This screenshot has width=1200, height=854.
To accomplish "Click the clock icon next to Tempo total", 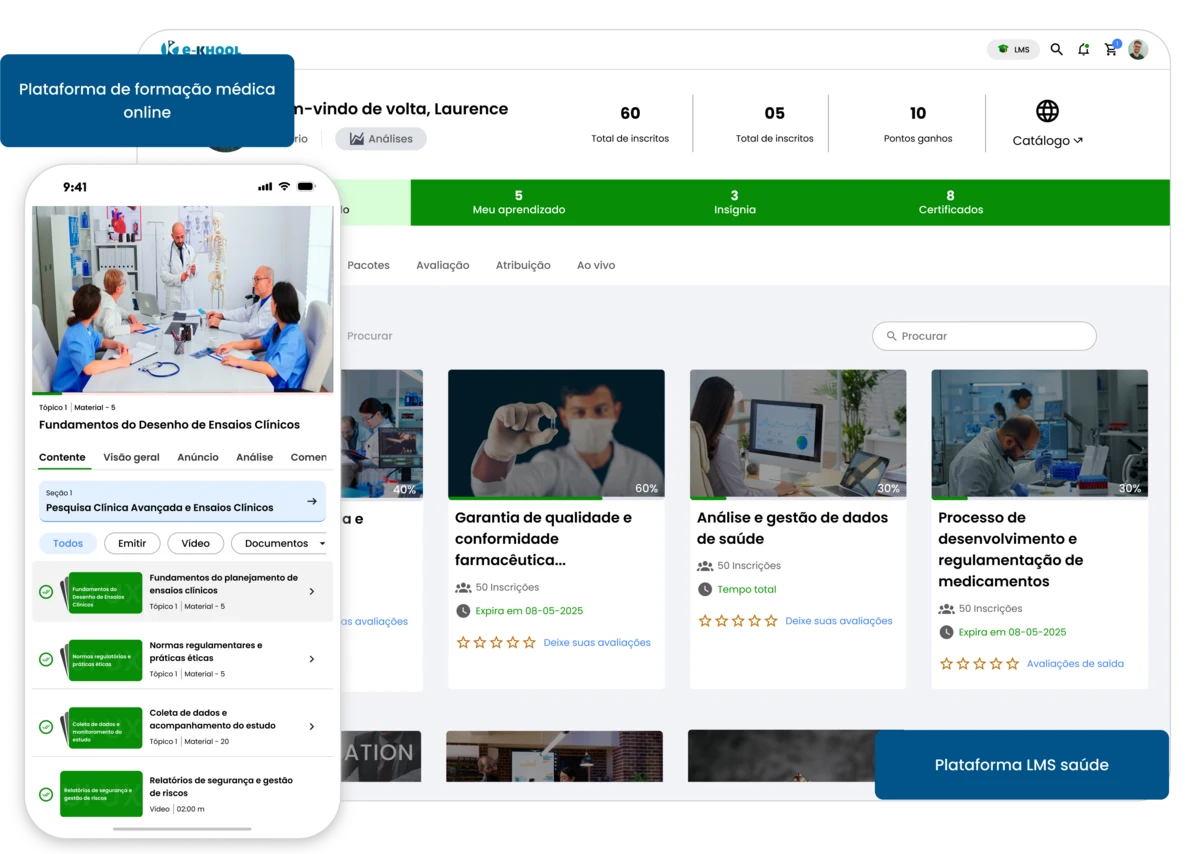I will pos(705,589).
